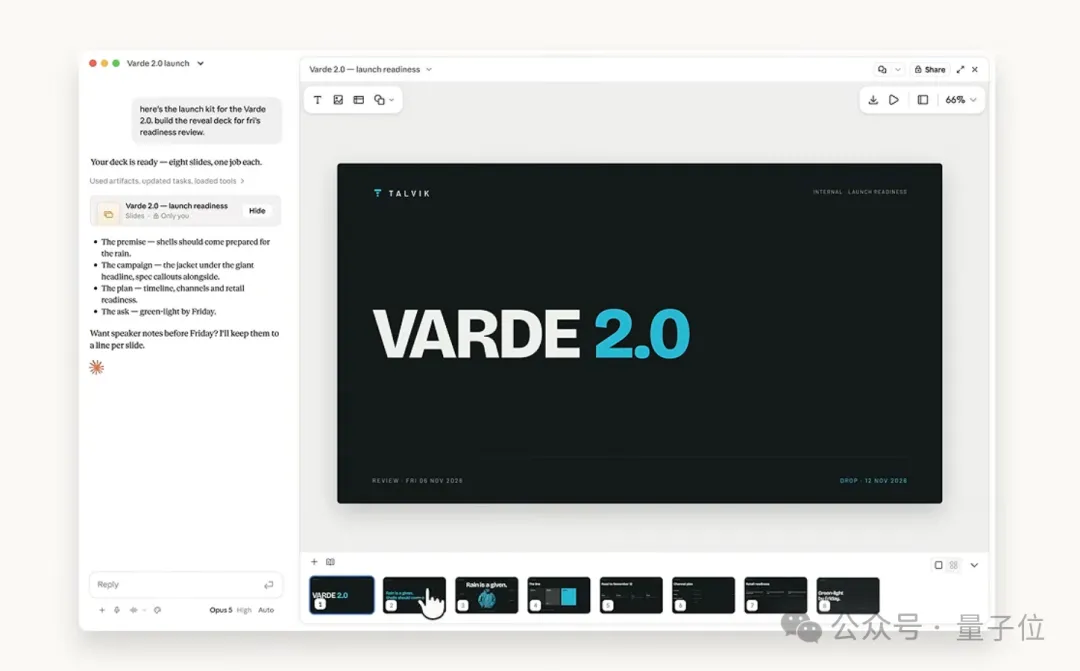Add a new slide with the plus icon

(314, 562)
